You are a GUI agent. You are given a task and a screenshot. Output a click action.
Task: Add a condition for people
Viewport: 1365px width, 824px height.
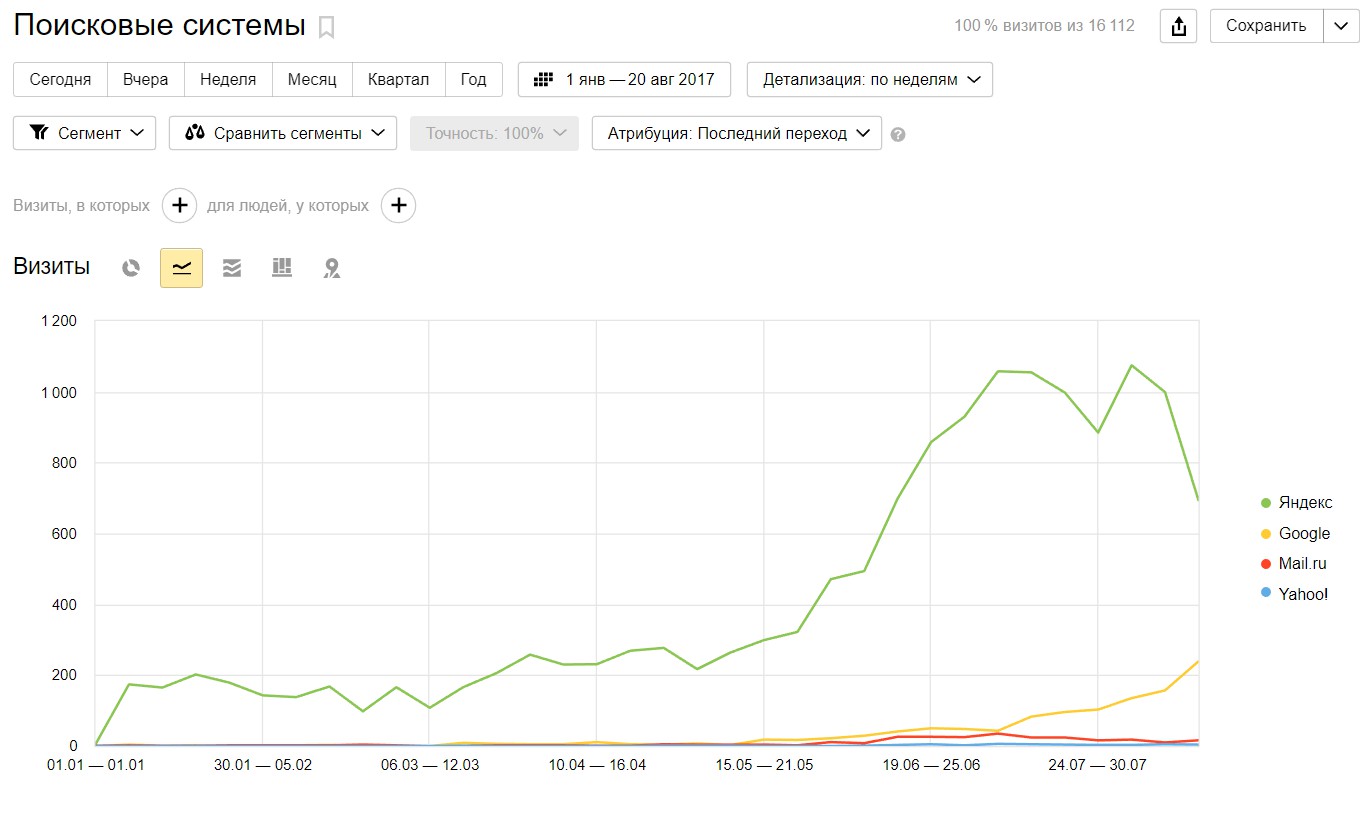399,206
